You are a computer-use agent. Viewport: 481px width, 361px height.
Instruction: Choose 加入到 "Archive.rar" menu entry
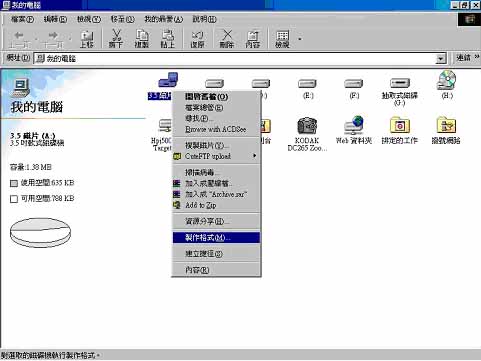216,194
